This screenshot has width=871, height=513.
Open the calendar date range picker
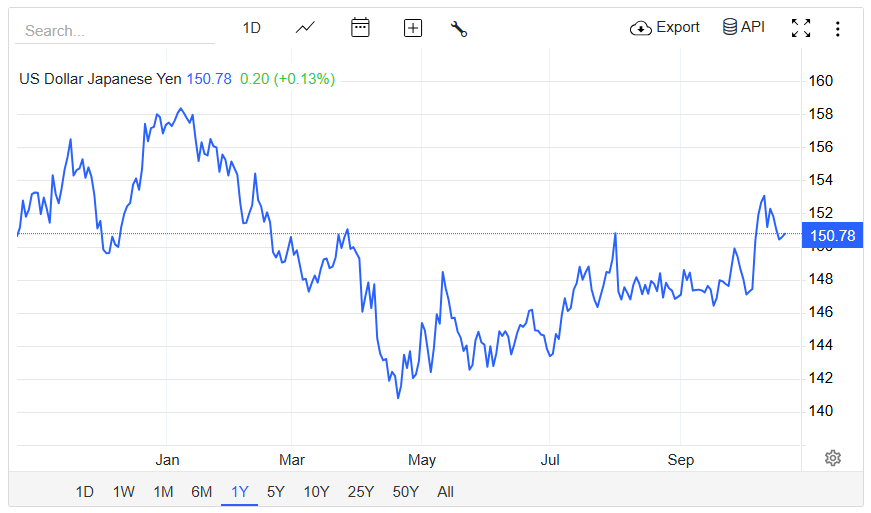tap(360, 28)
